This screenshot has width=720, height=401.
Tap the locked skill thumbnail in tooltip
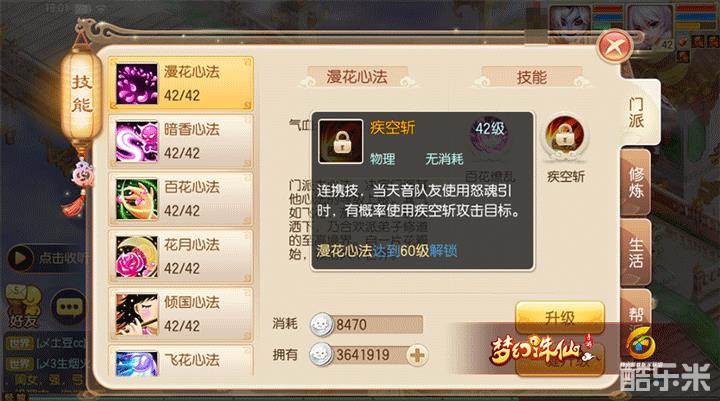click(x=341, y=141)
